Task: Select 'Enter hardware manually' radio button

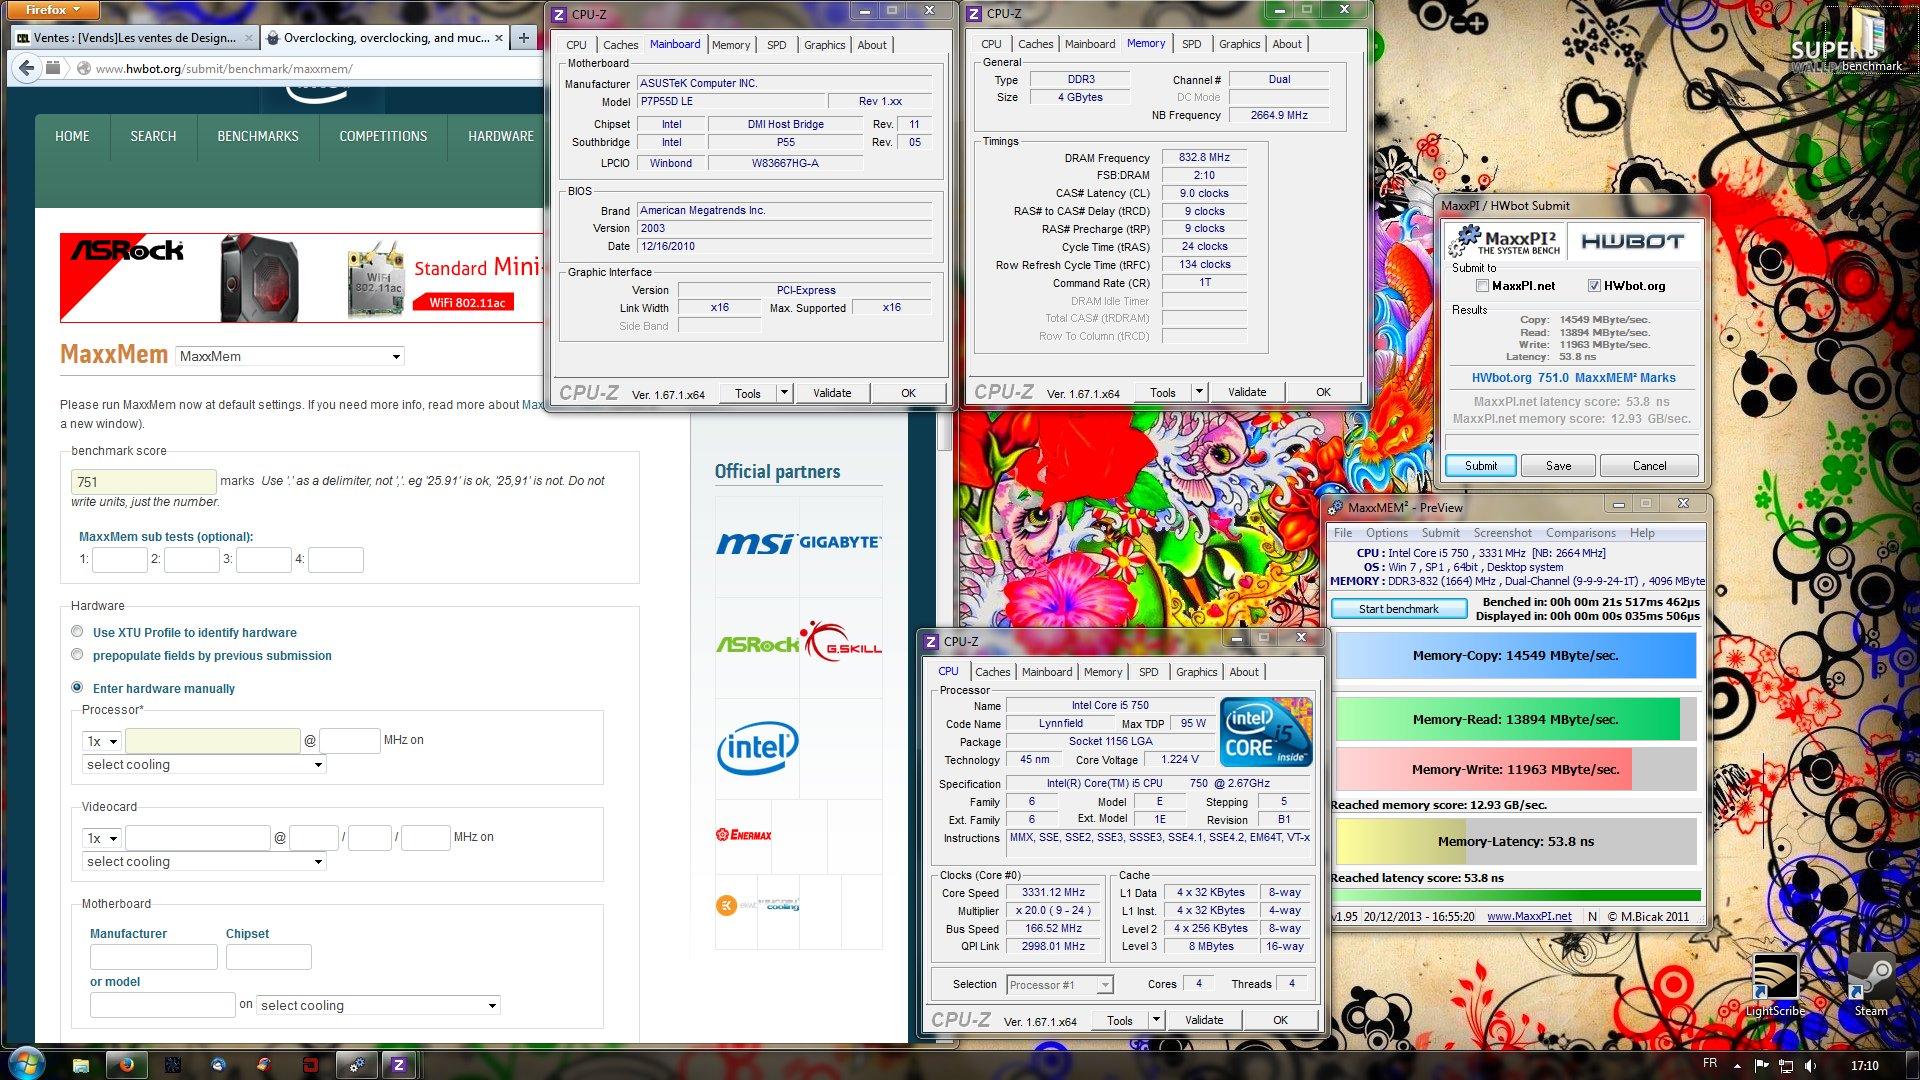Action: pyautogui.click(x=77, y=687)
